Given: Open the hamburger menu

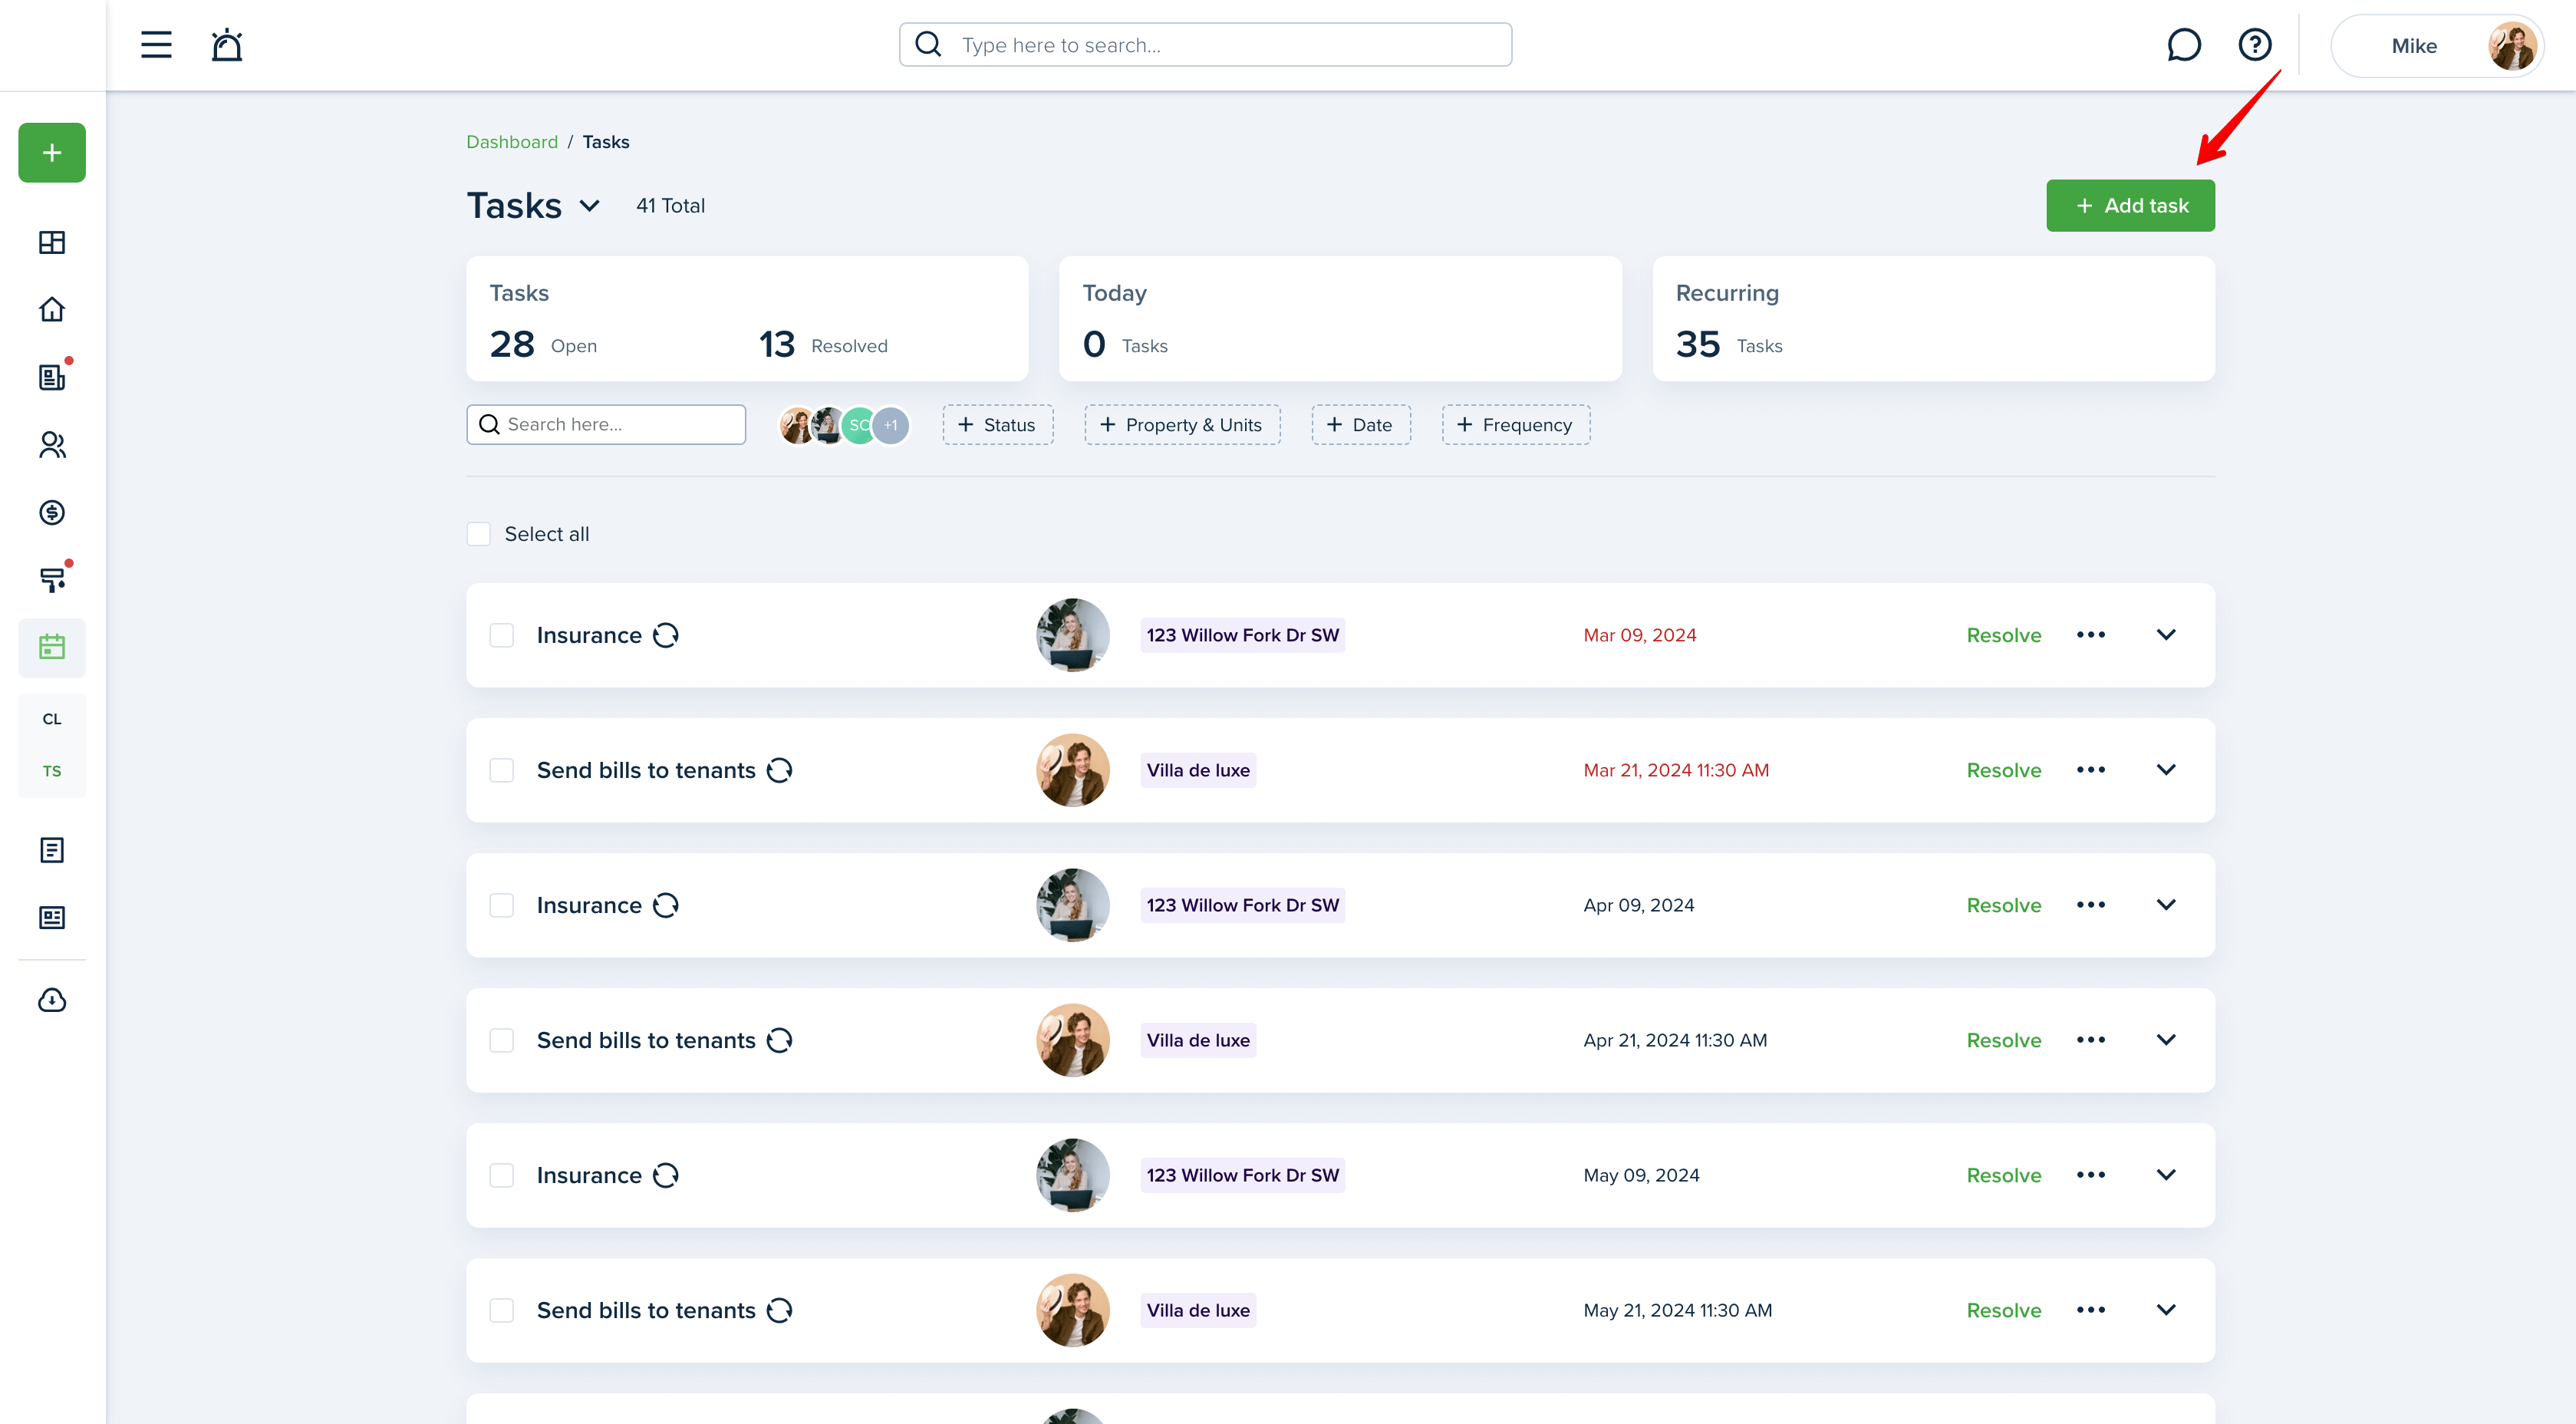Looking at the screenshot, I should pyautogui.click(x=156, y=45).
